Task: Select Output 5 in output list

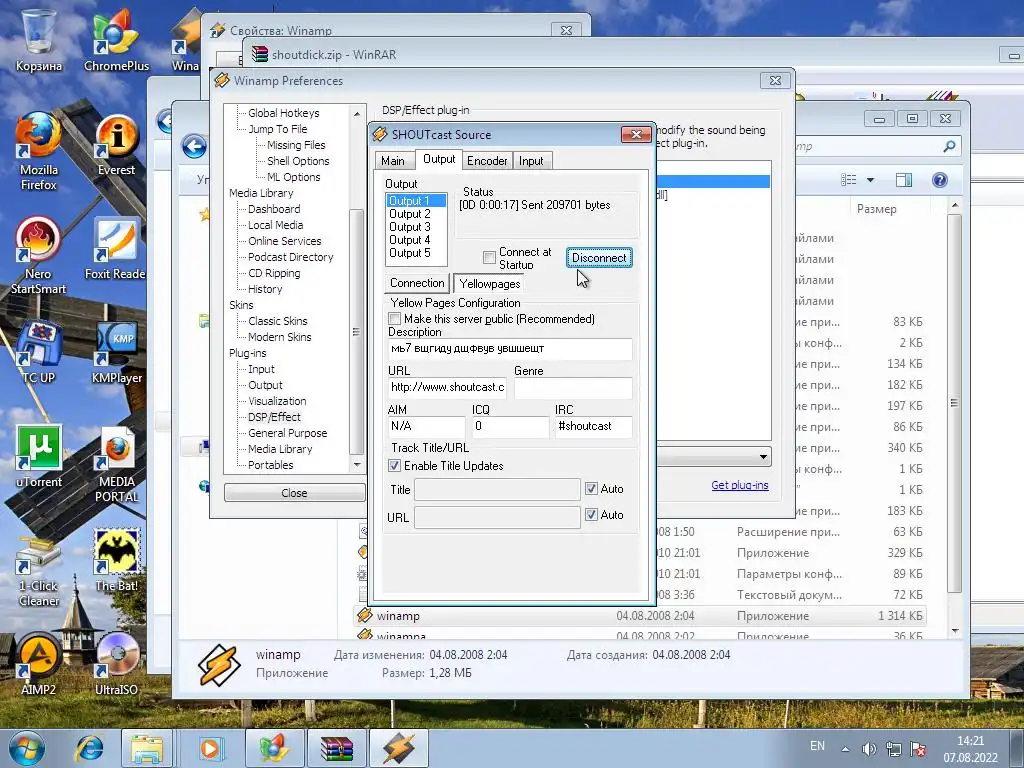Action: (x=410, y=253)
